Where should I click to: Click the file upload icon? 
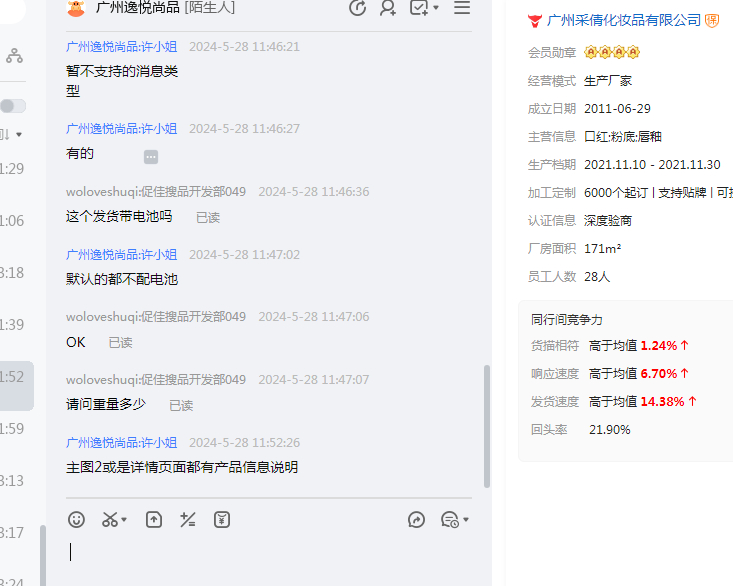pyautogui.click(x=153, y=519)
